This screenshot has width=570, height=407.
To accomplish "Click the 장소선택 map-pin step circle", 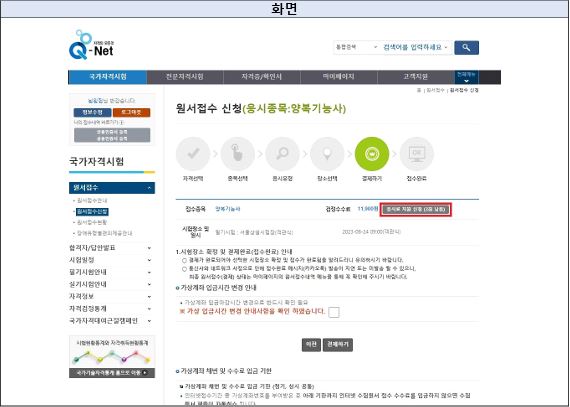I will 327,154.
